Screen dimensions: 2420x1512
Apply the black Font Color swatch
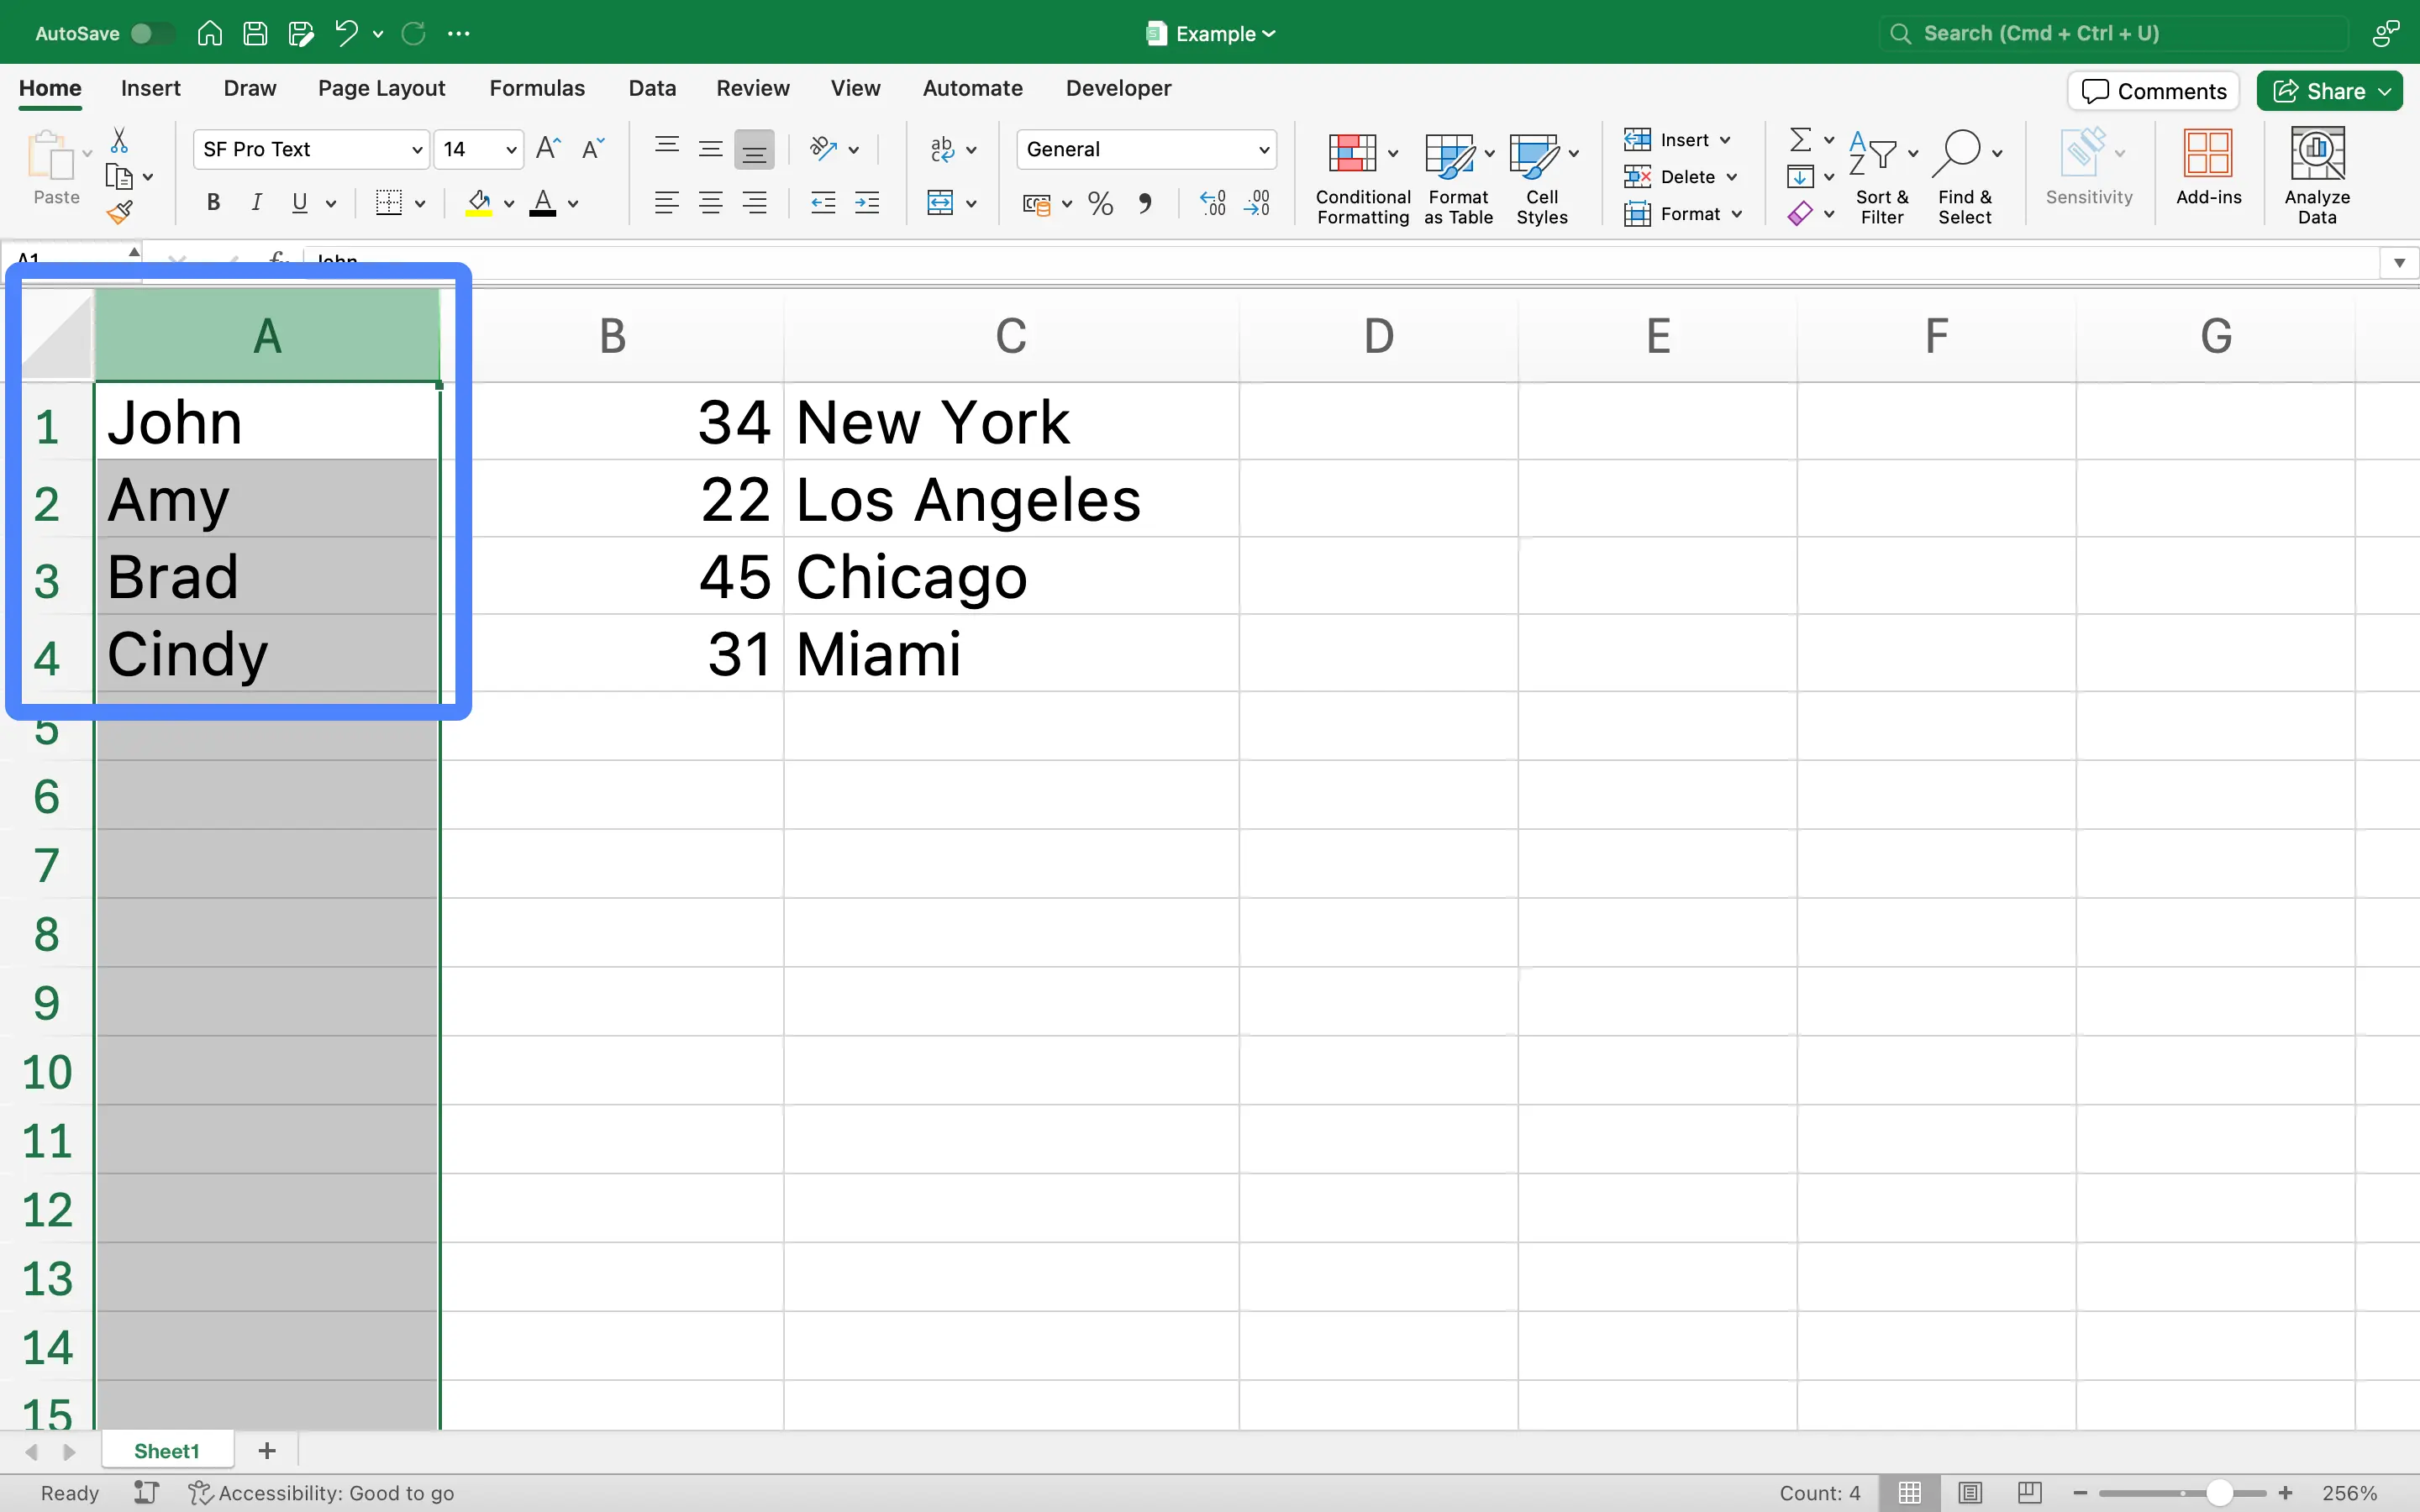543,203
